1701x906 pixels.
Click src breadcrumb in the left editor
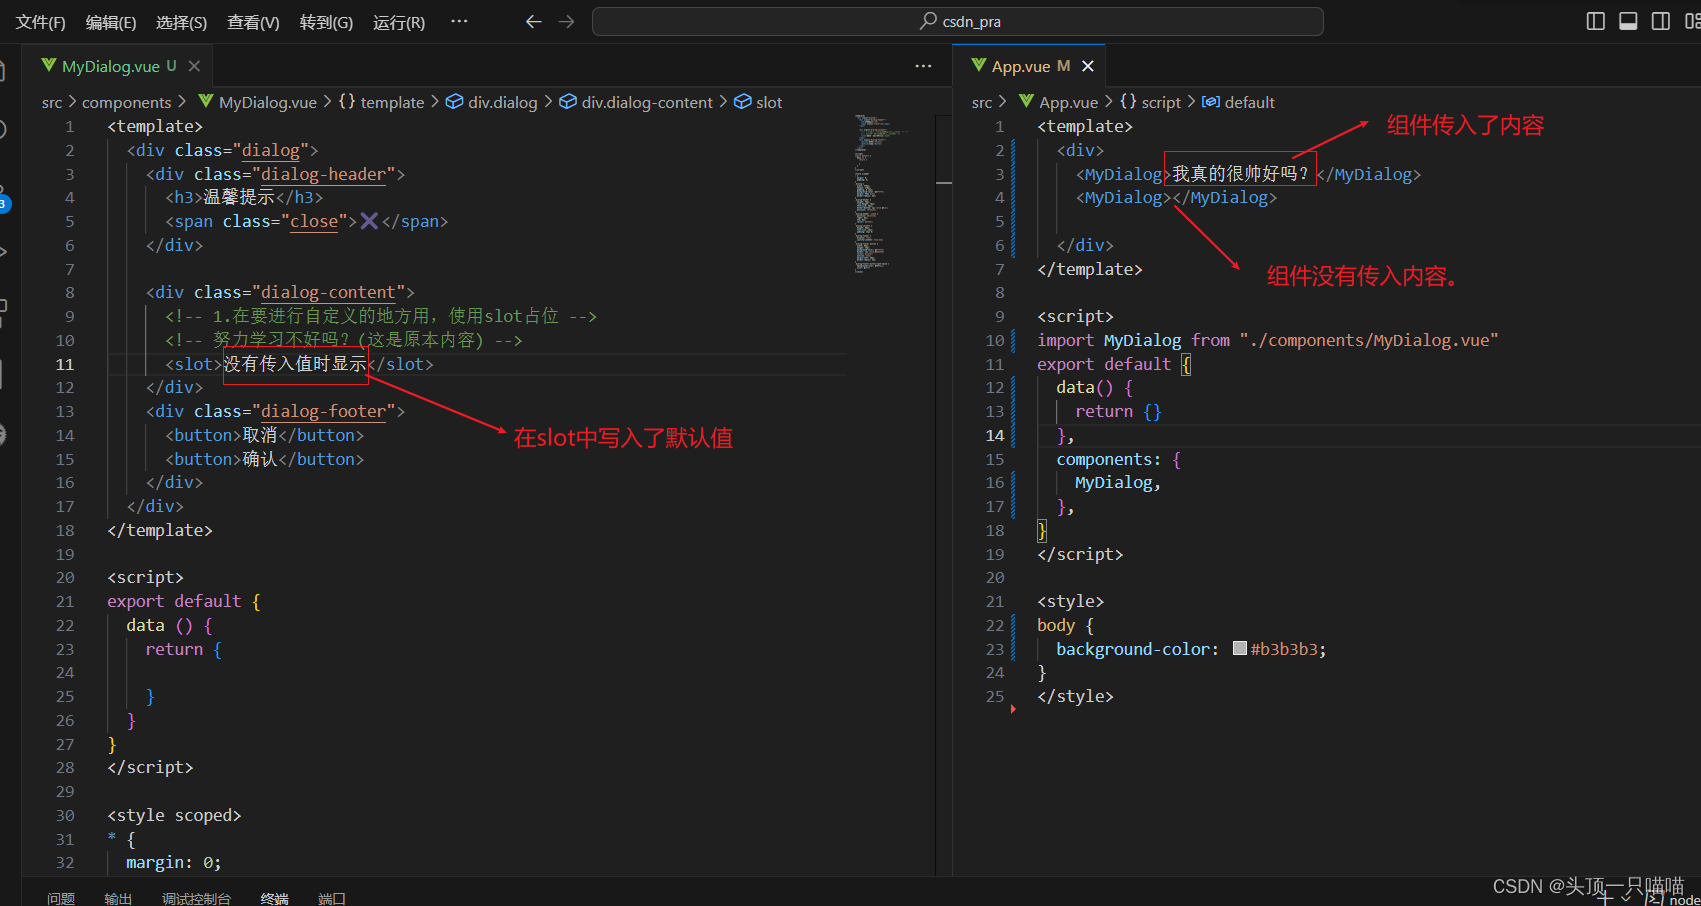52,102
